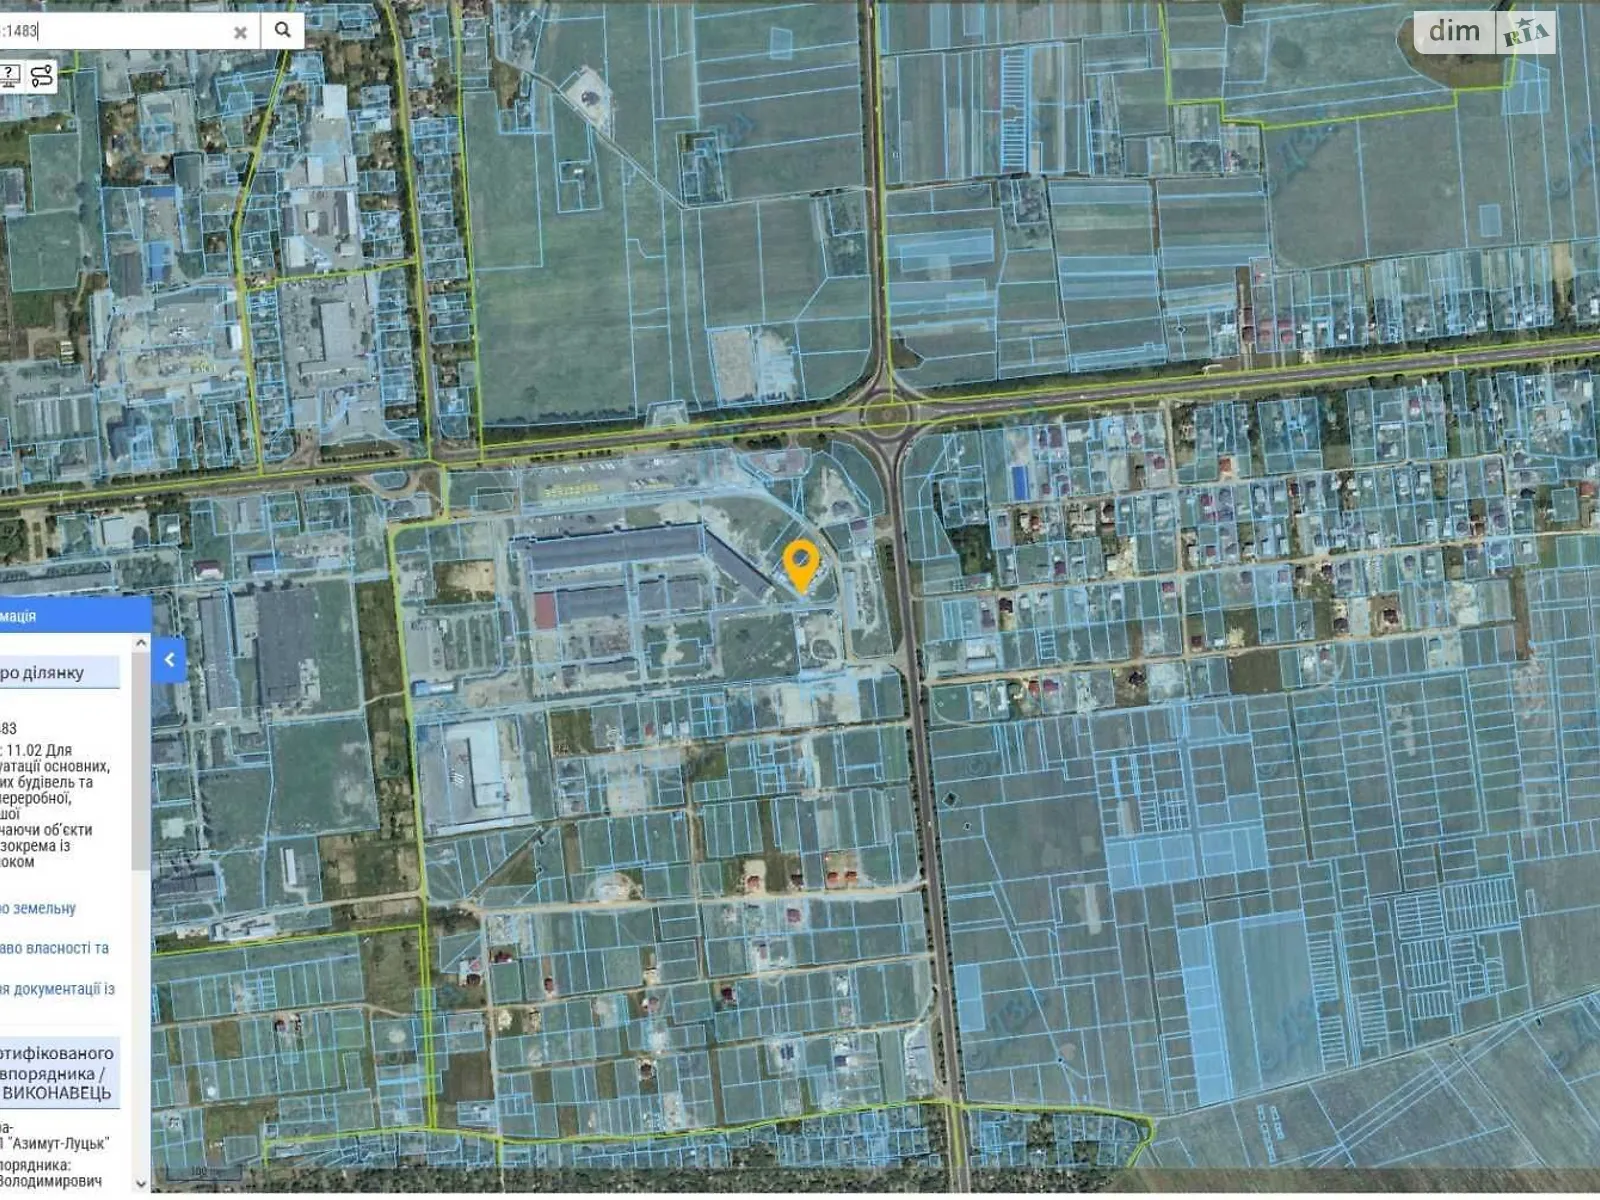Collapse the information side panel

point(169,660)
